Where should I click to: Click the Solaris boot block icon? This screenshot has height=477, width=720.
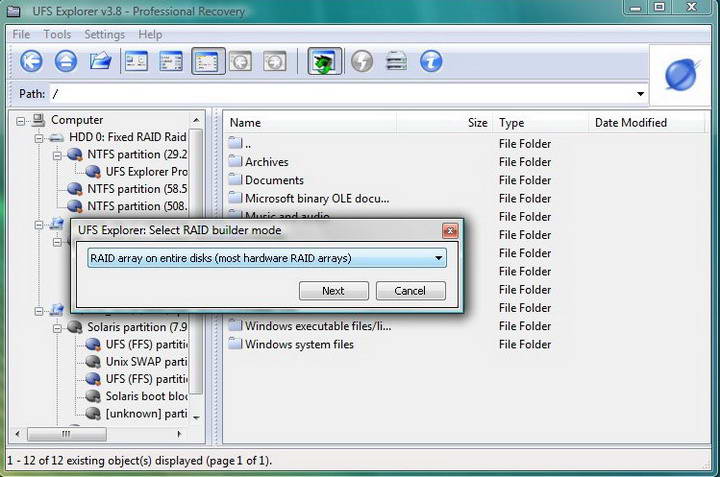(93, 396)
